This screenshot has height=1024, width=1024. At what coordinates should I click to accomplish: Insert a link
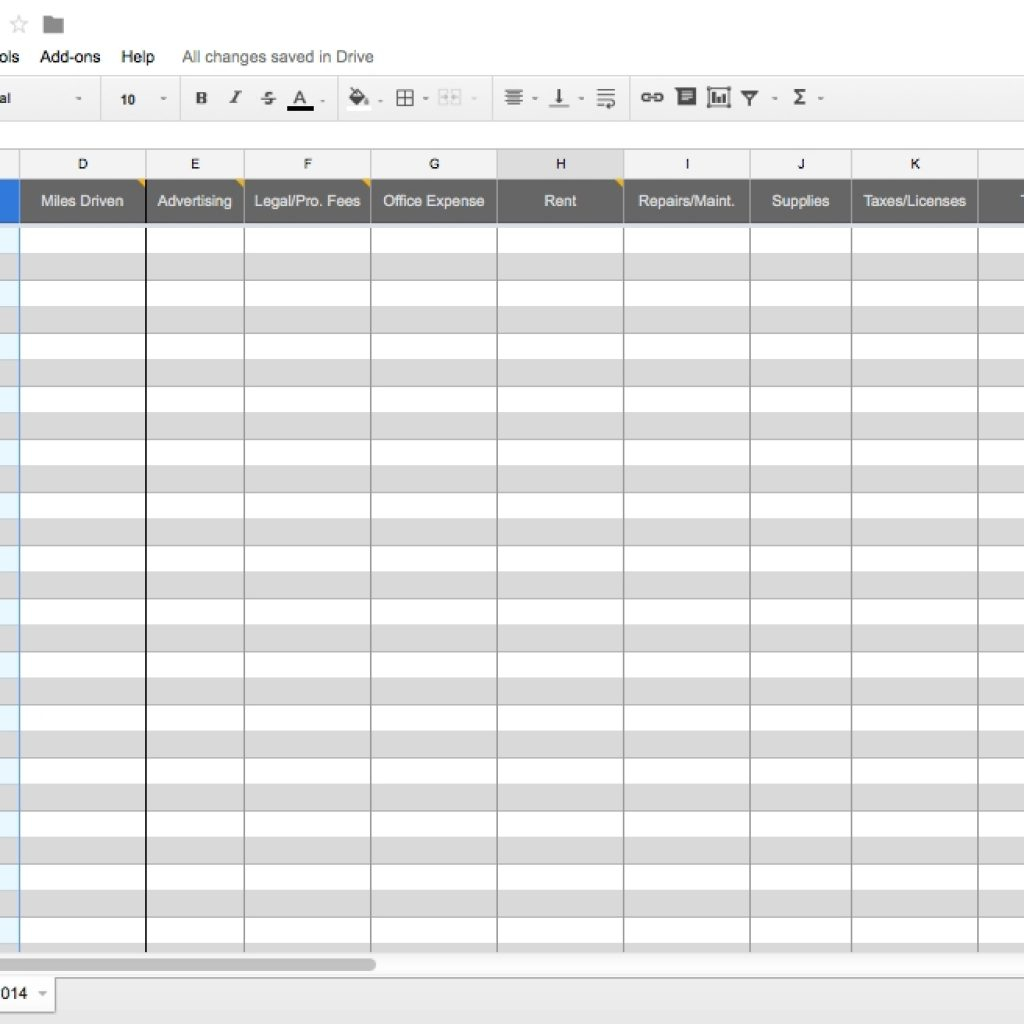(x=652, y=97)
